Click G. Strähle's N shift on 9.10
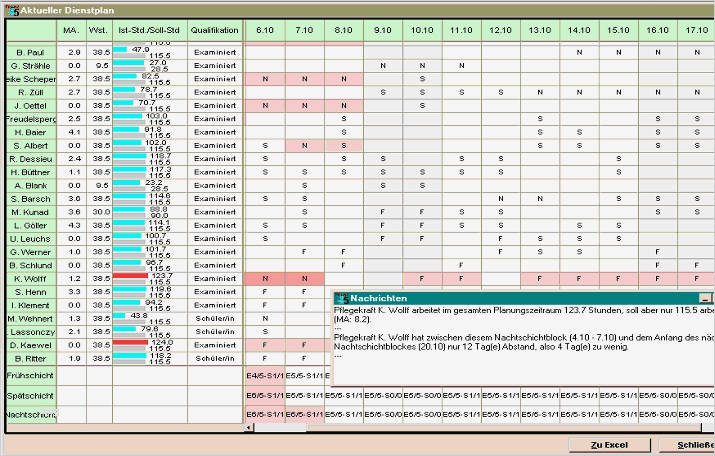 tap(383, 66)
